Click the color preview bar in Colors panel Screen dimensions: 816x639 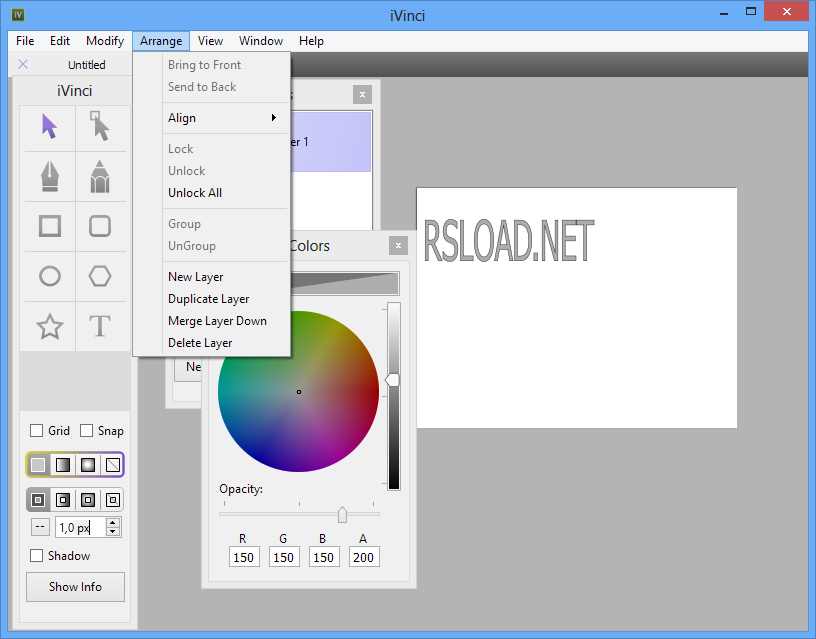[x=345, y=283]
